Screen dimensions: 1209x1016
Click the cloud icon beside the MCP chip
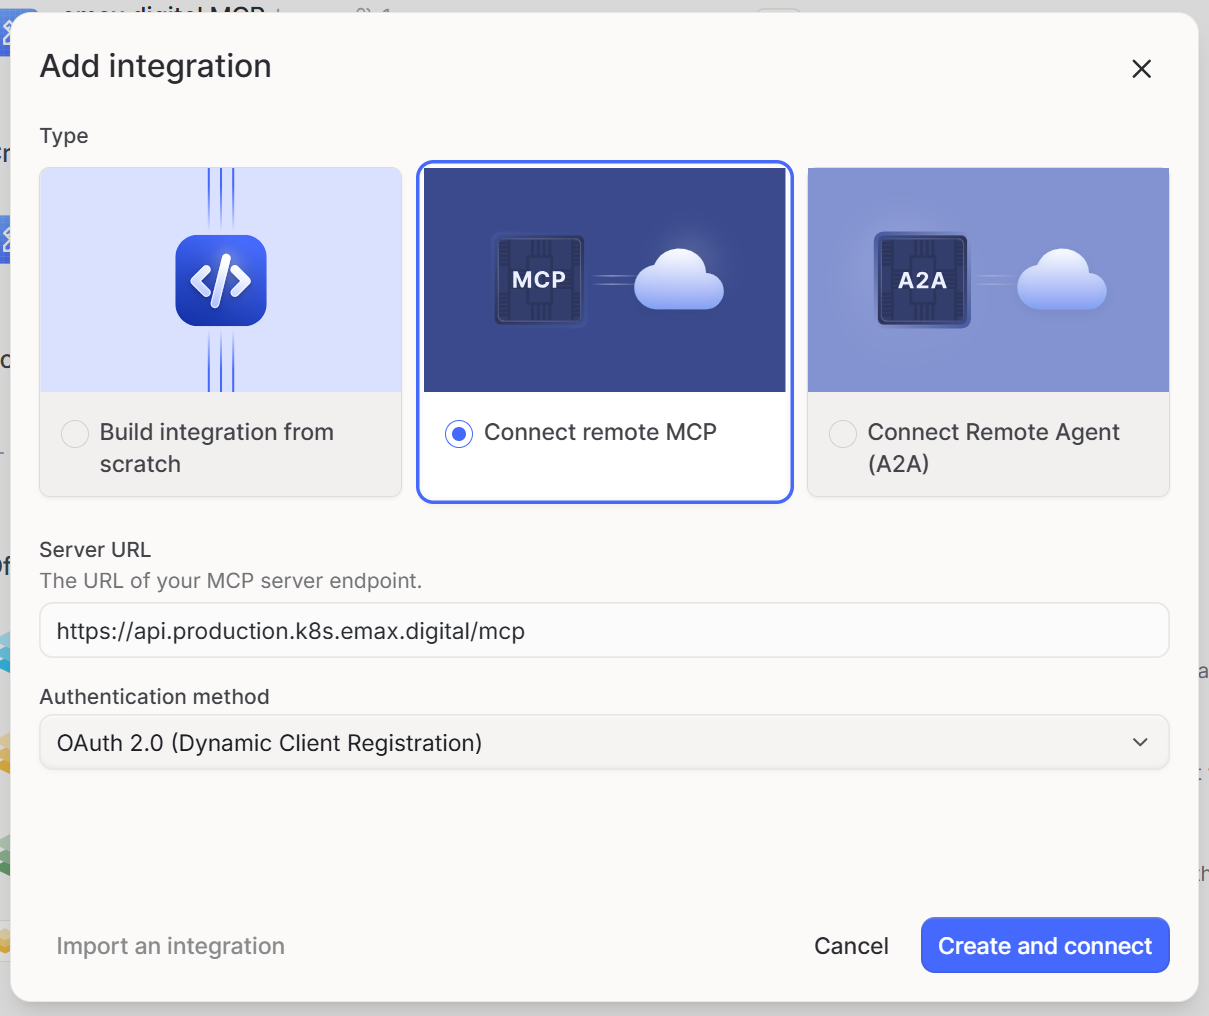click(679, 279)
